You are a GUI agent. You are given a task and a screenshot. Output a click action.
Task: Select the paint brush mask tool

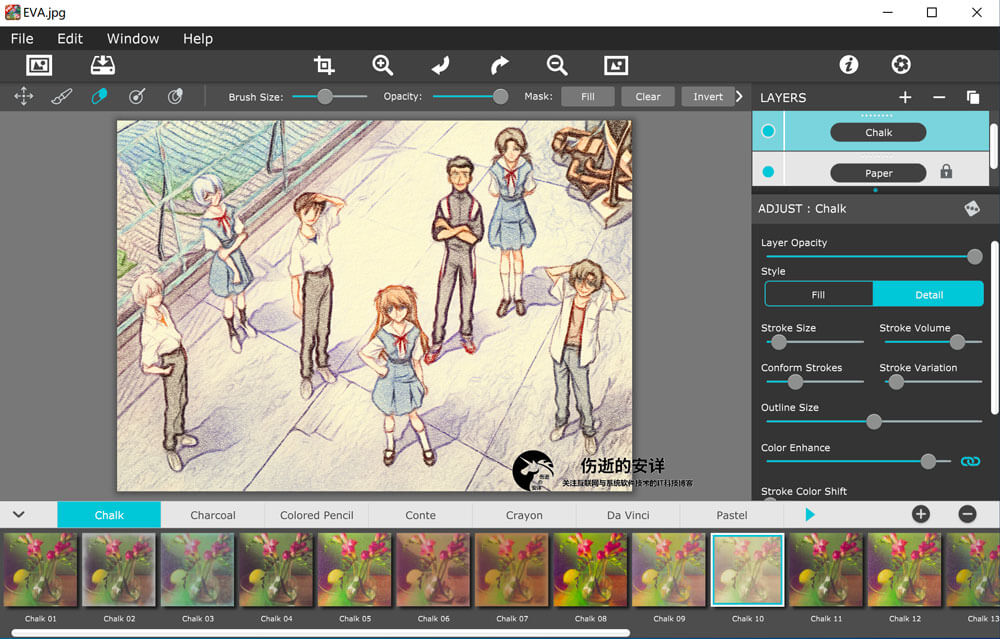pyautogui.click(x=62, y=96)
